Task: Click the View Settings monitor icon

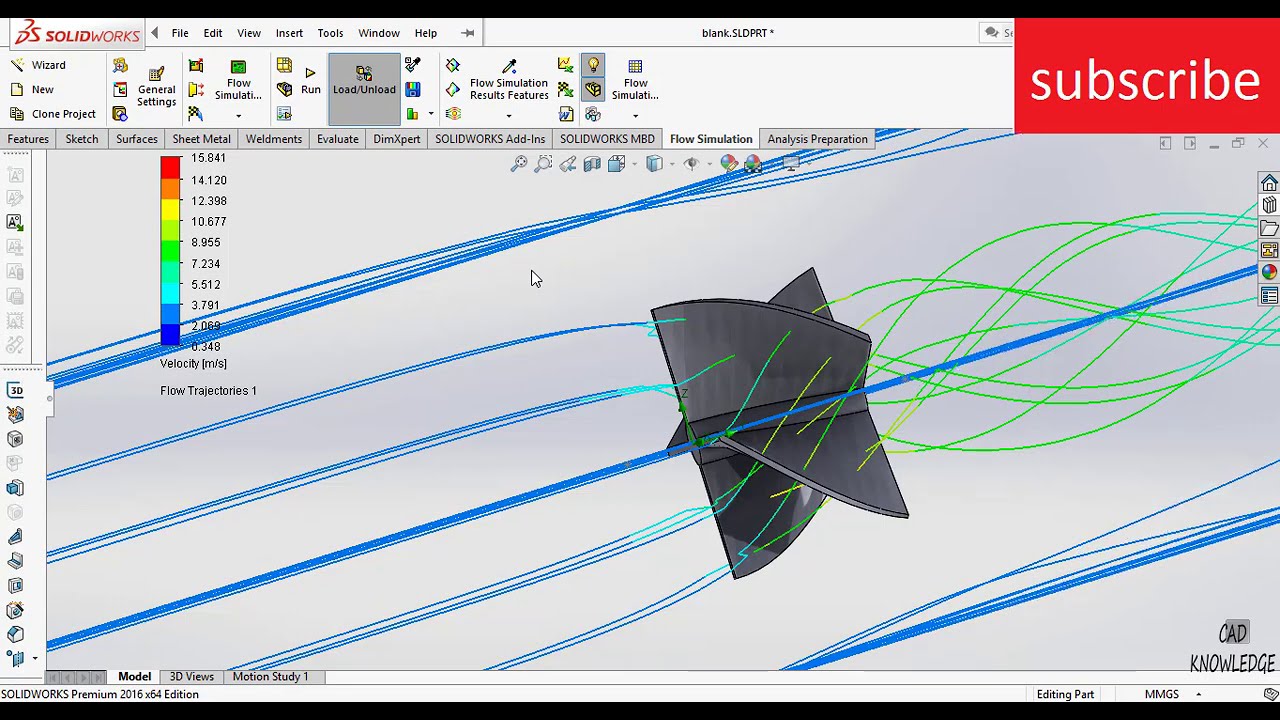Action: click(791, 164)
